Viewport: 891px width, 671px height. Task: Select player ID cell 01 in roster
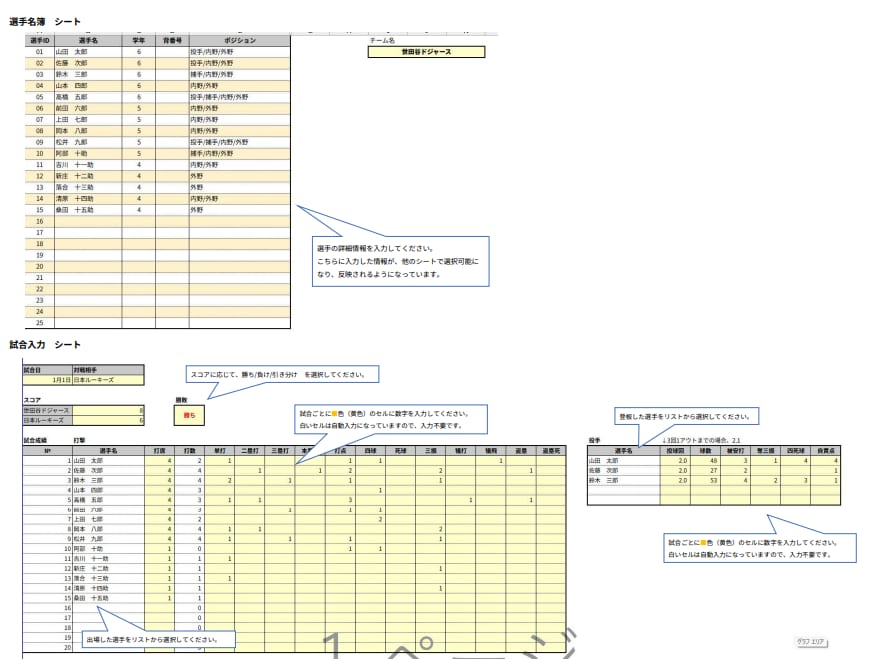click(40, 52)
